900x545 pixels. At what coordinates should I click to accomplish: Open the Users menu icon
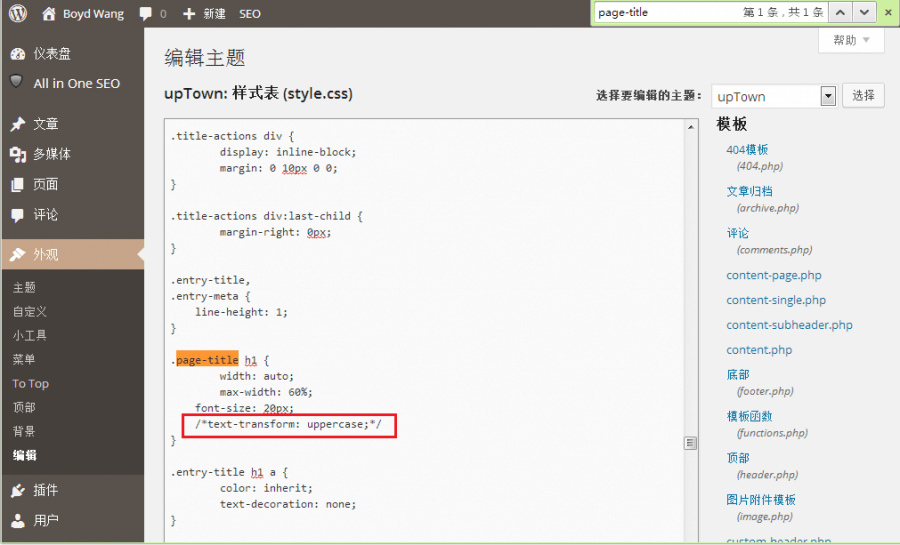[17, 520]
